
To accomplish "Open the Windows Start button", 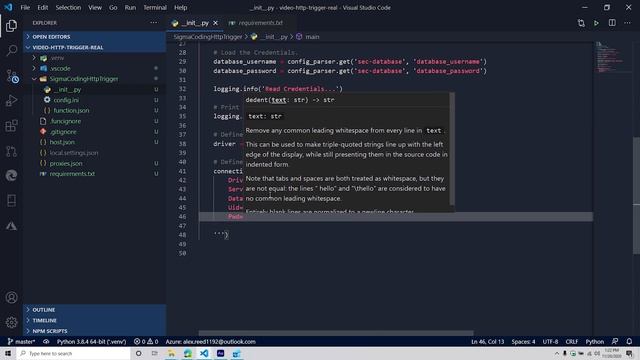I will coord(8,353).
